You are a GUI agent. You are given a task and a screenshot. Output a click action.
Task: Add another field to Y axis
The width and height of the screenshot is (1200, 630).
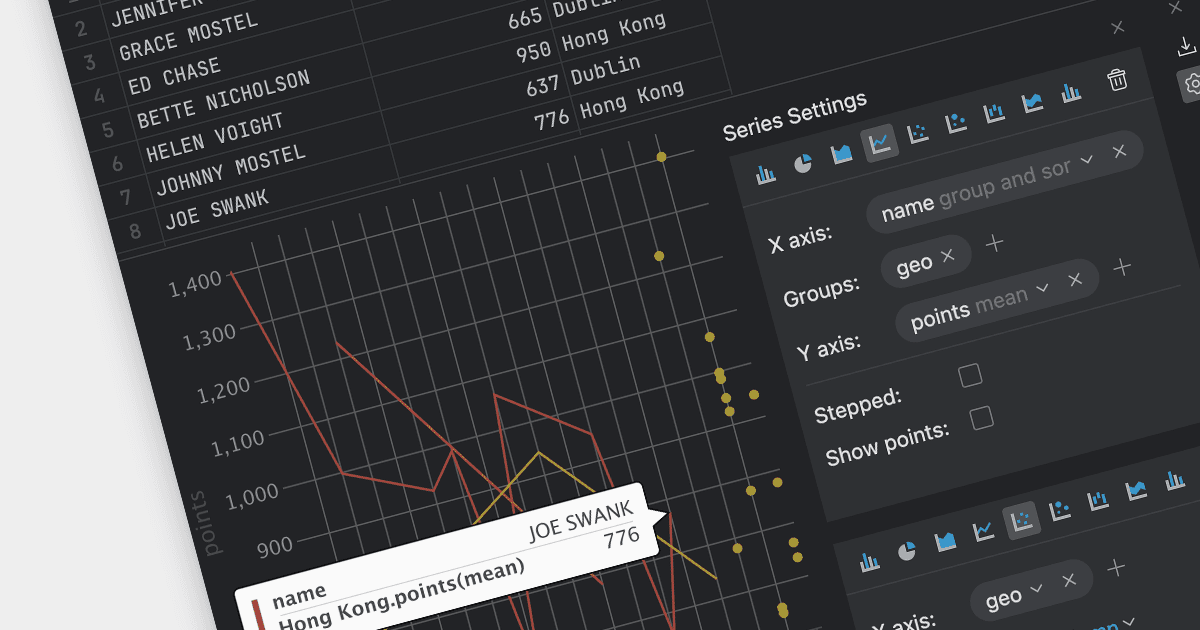coord(1122,267)
